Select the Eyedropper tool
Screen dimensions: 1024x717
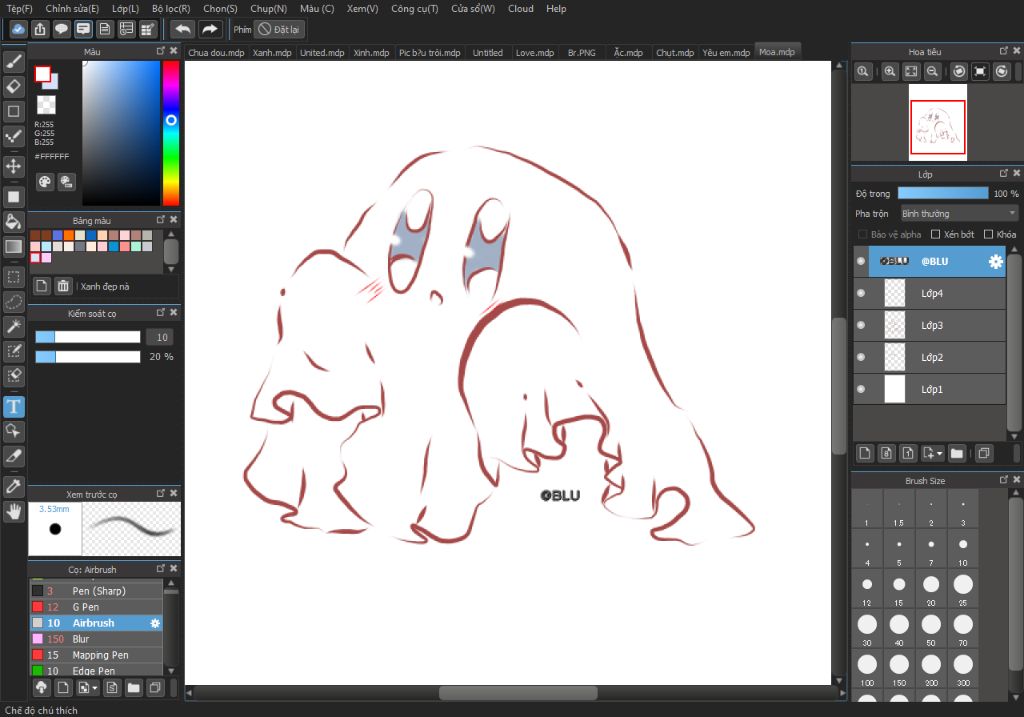[x=13, y=486]
